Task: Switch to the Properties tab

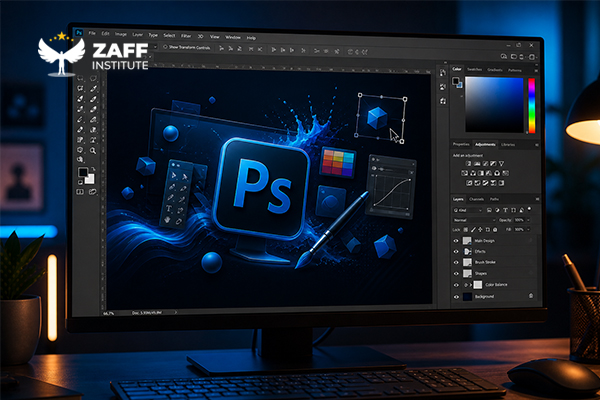Action: tap(461, 144)
